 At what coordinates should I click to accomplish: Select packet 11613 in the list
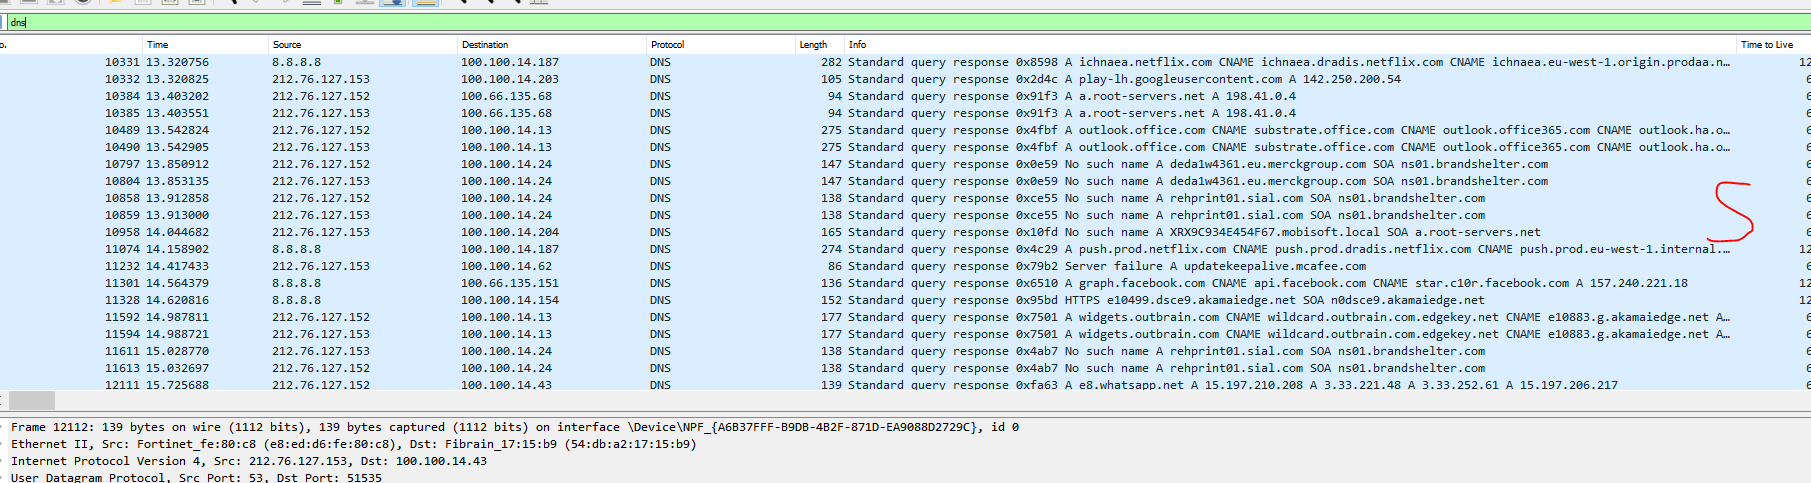pyautogui.click(x=905, y=368)
